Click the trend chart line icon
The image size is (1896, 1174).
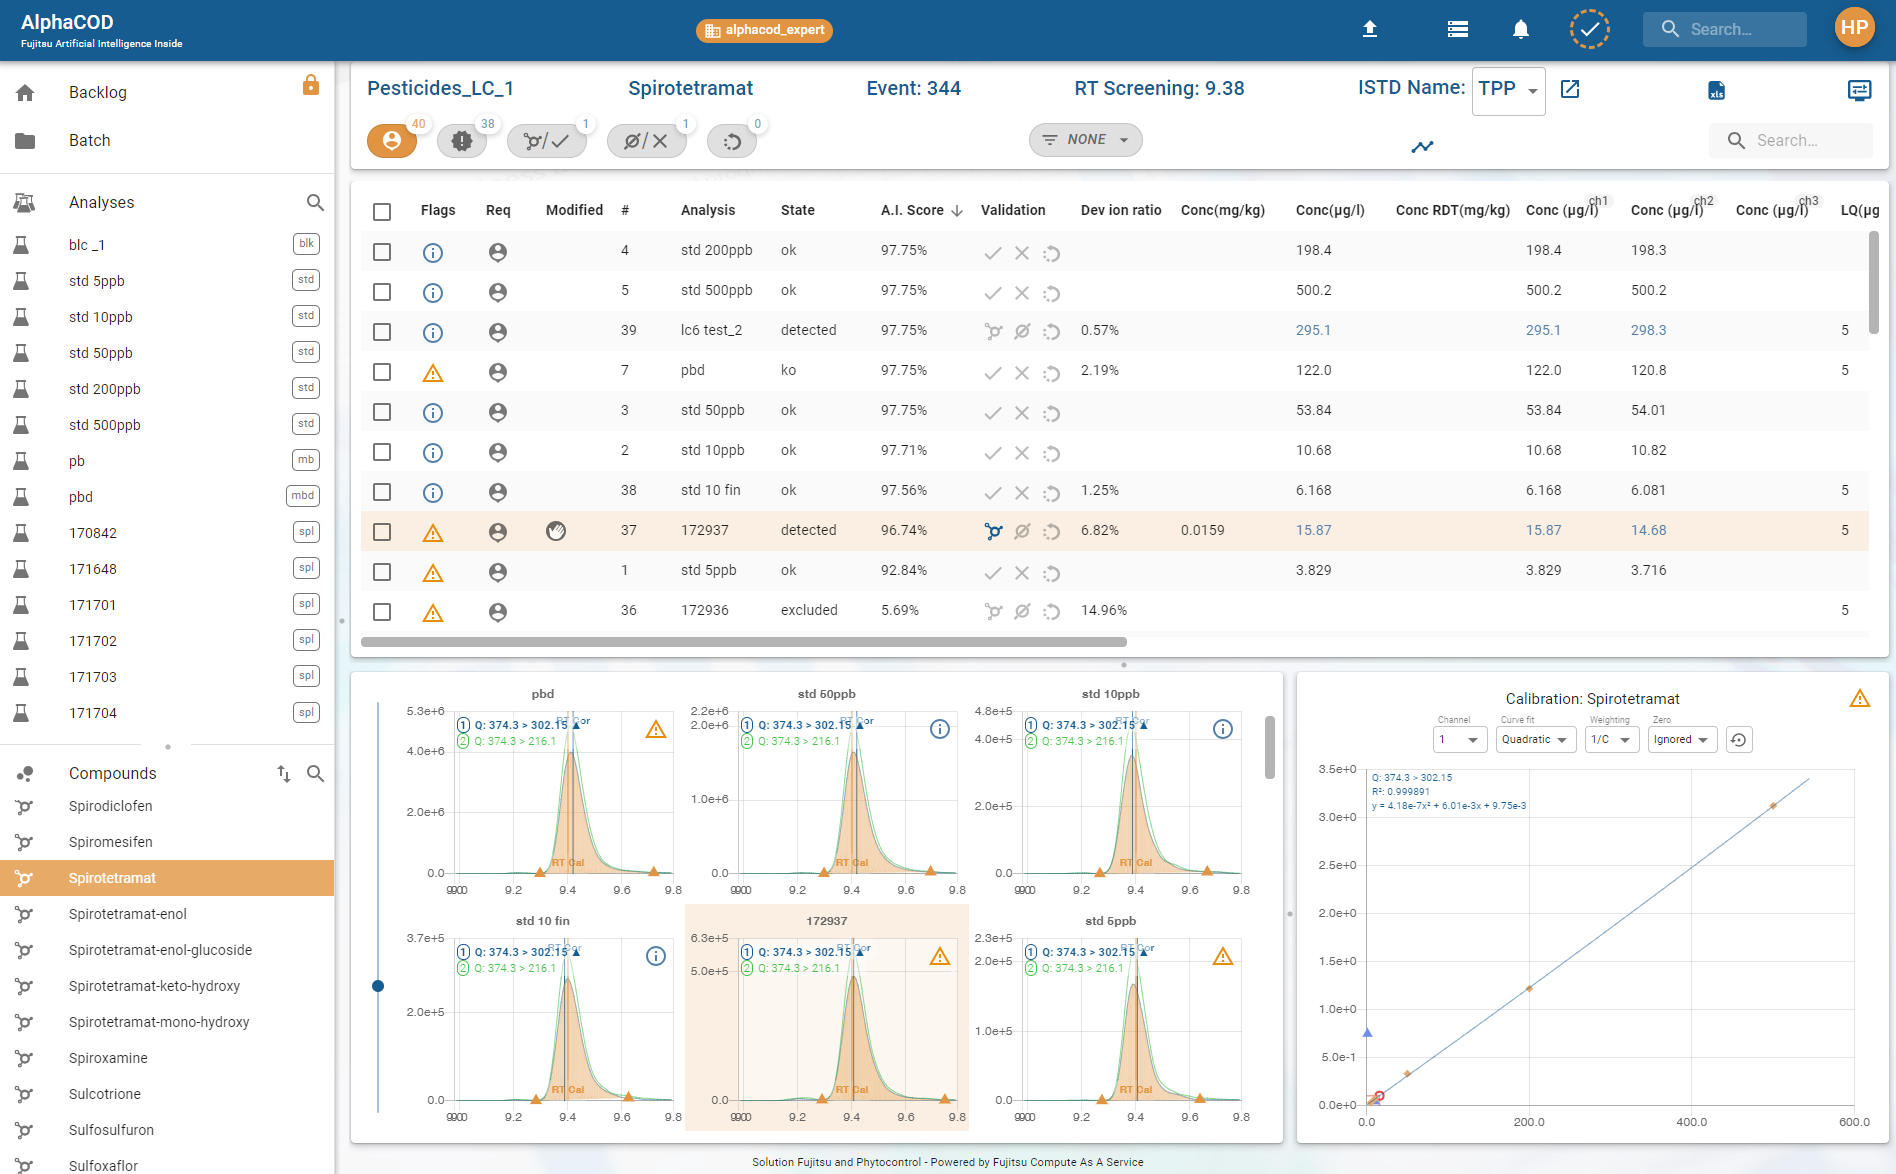pyautogui.click(x=1422, y=147)
